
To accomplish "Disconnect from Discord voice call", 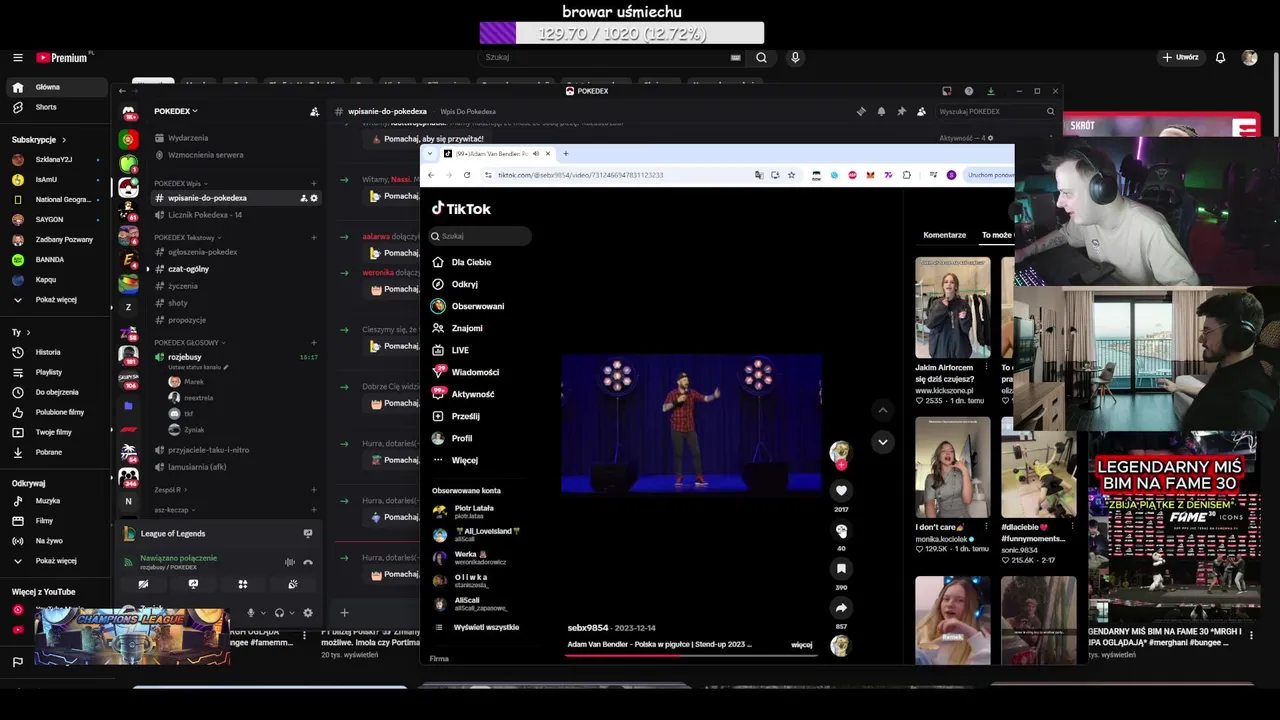I will pos(308,562).
